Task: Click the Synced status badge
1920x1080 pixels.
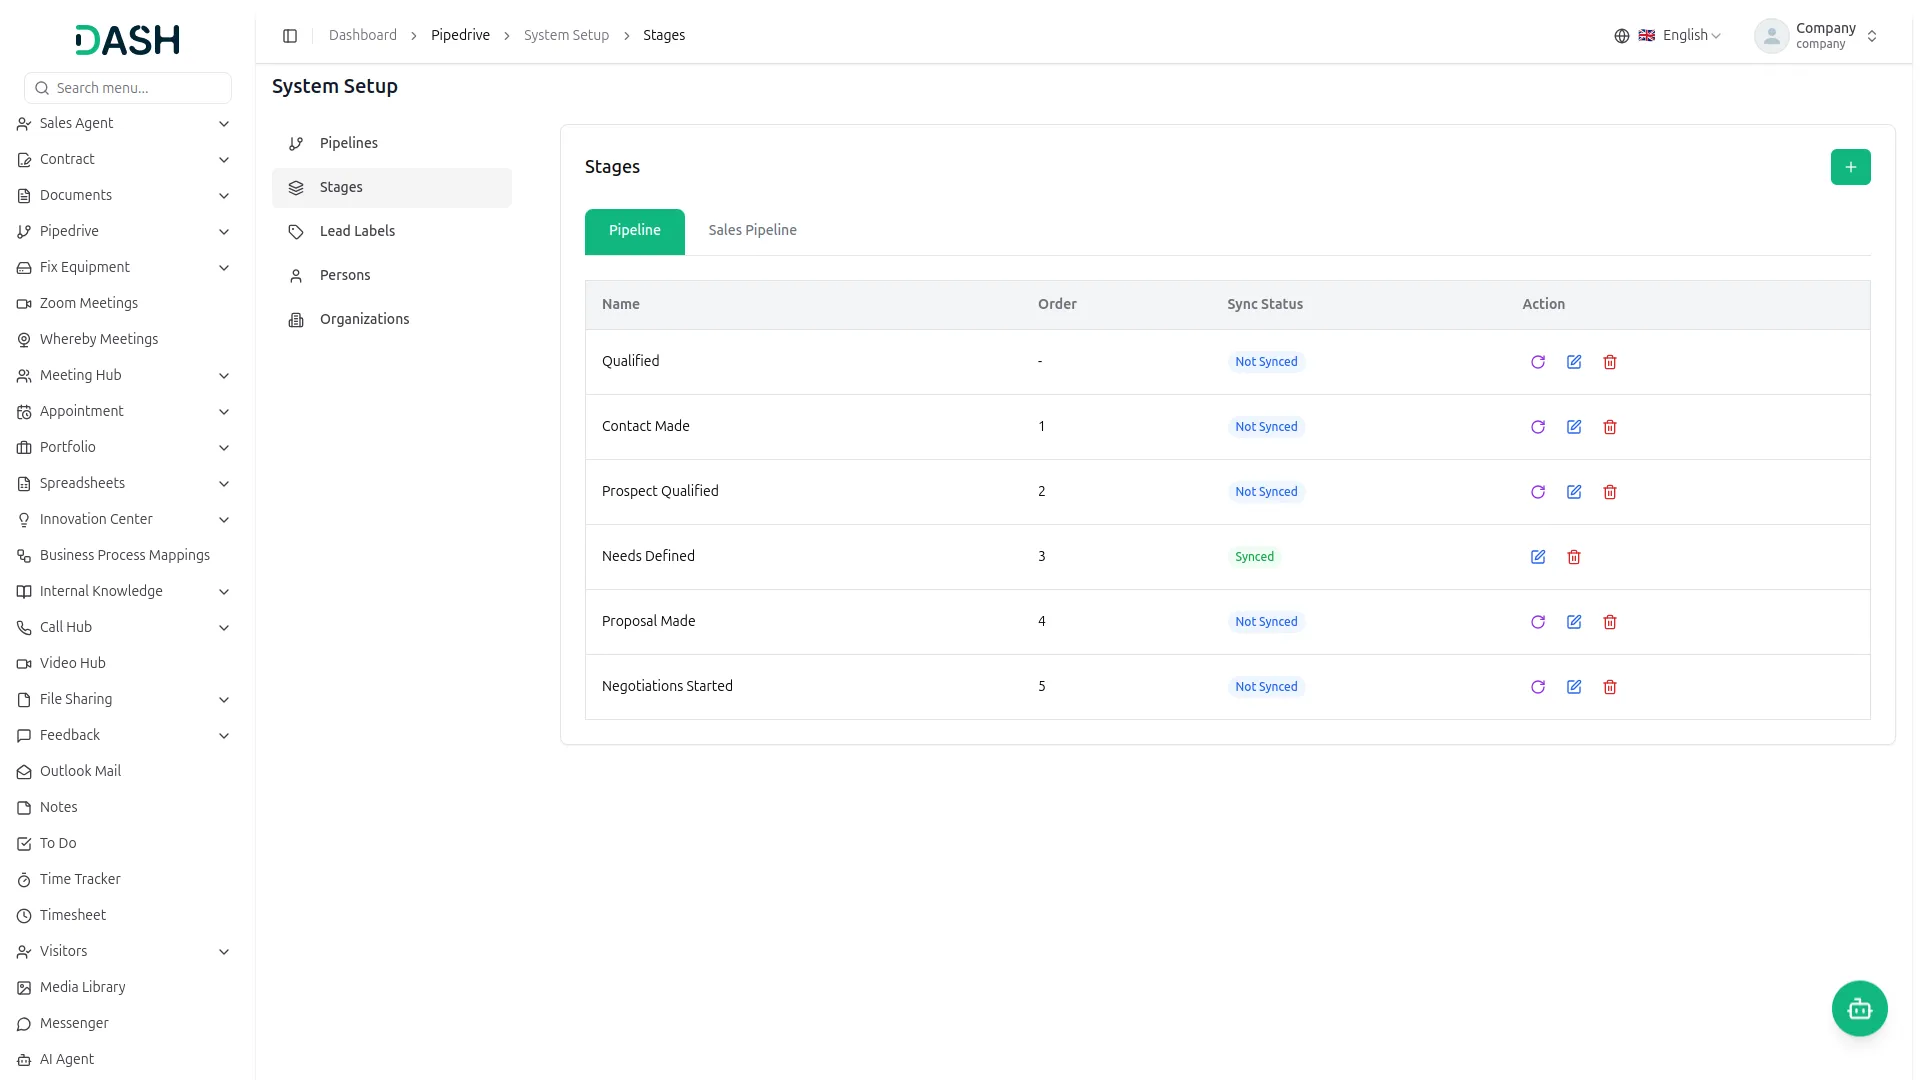Action: point(1254,557)
